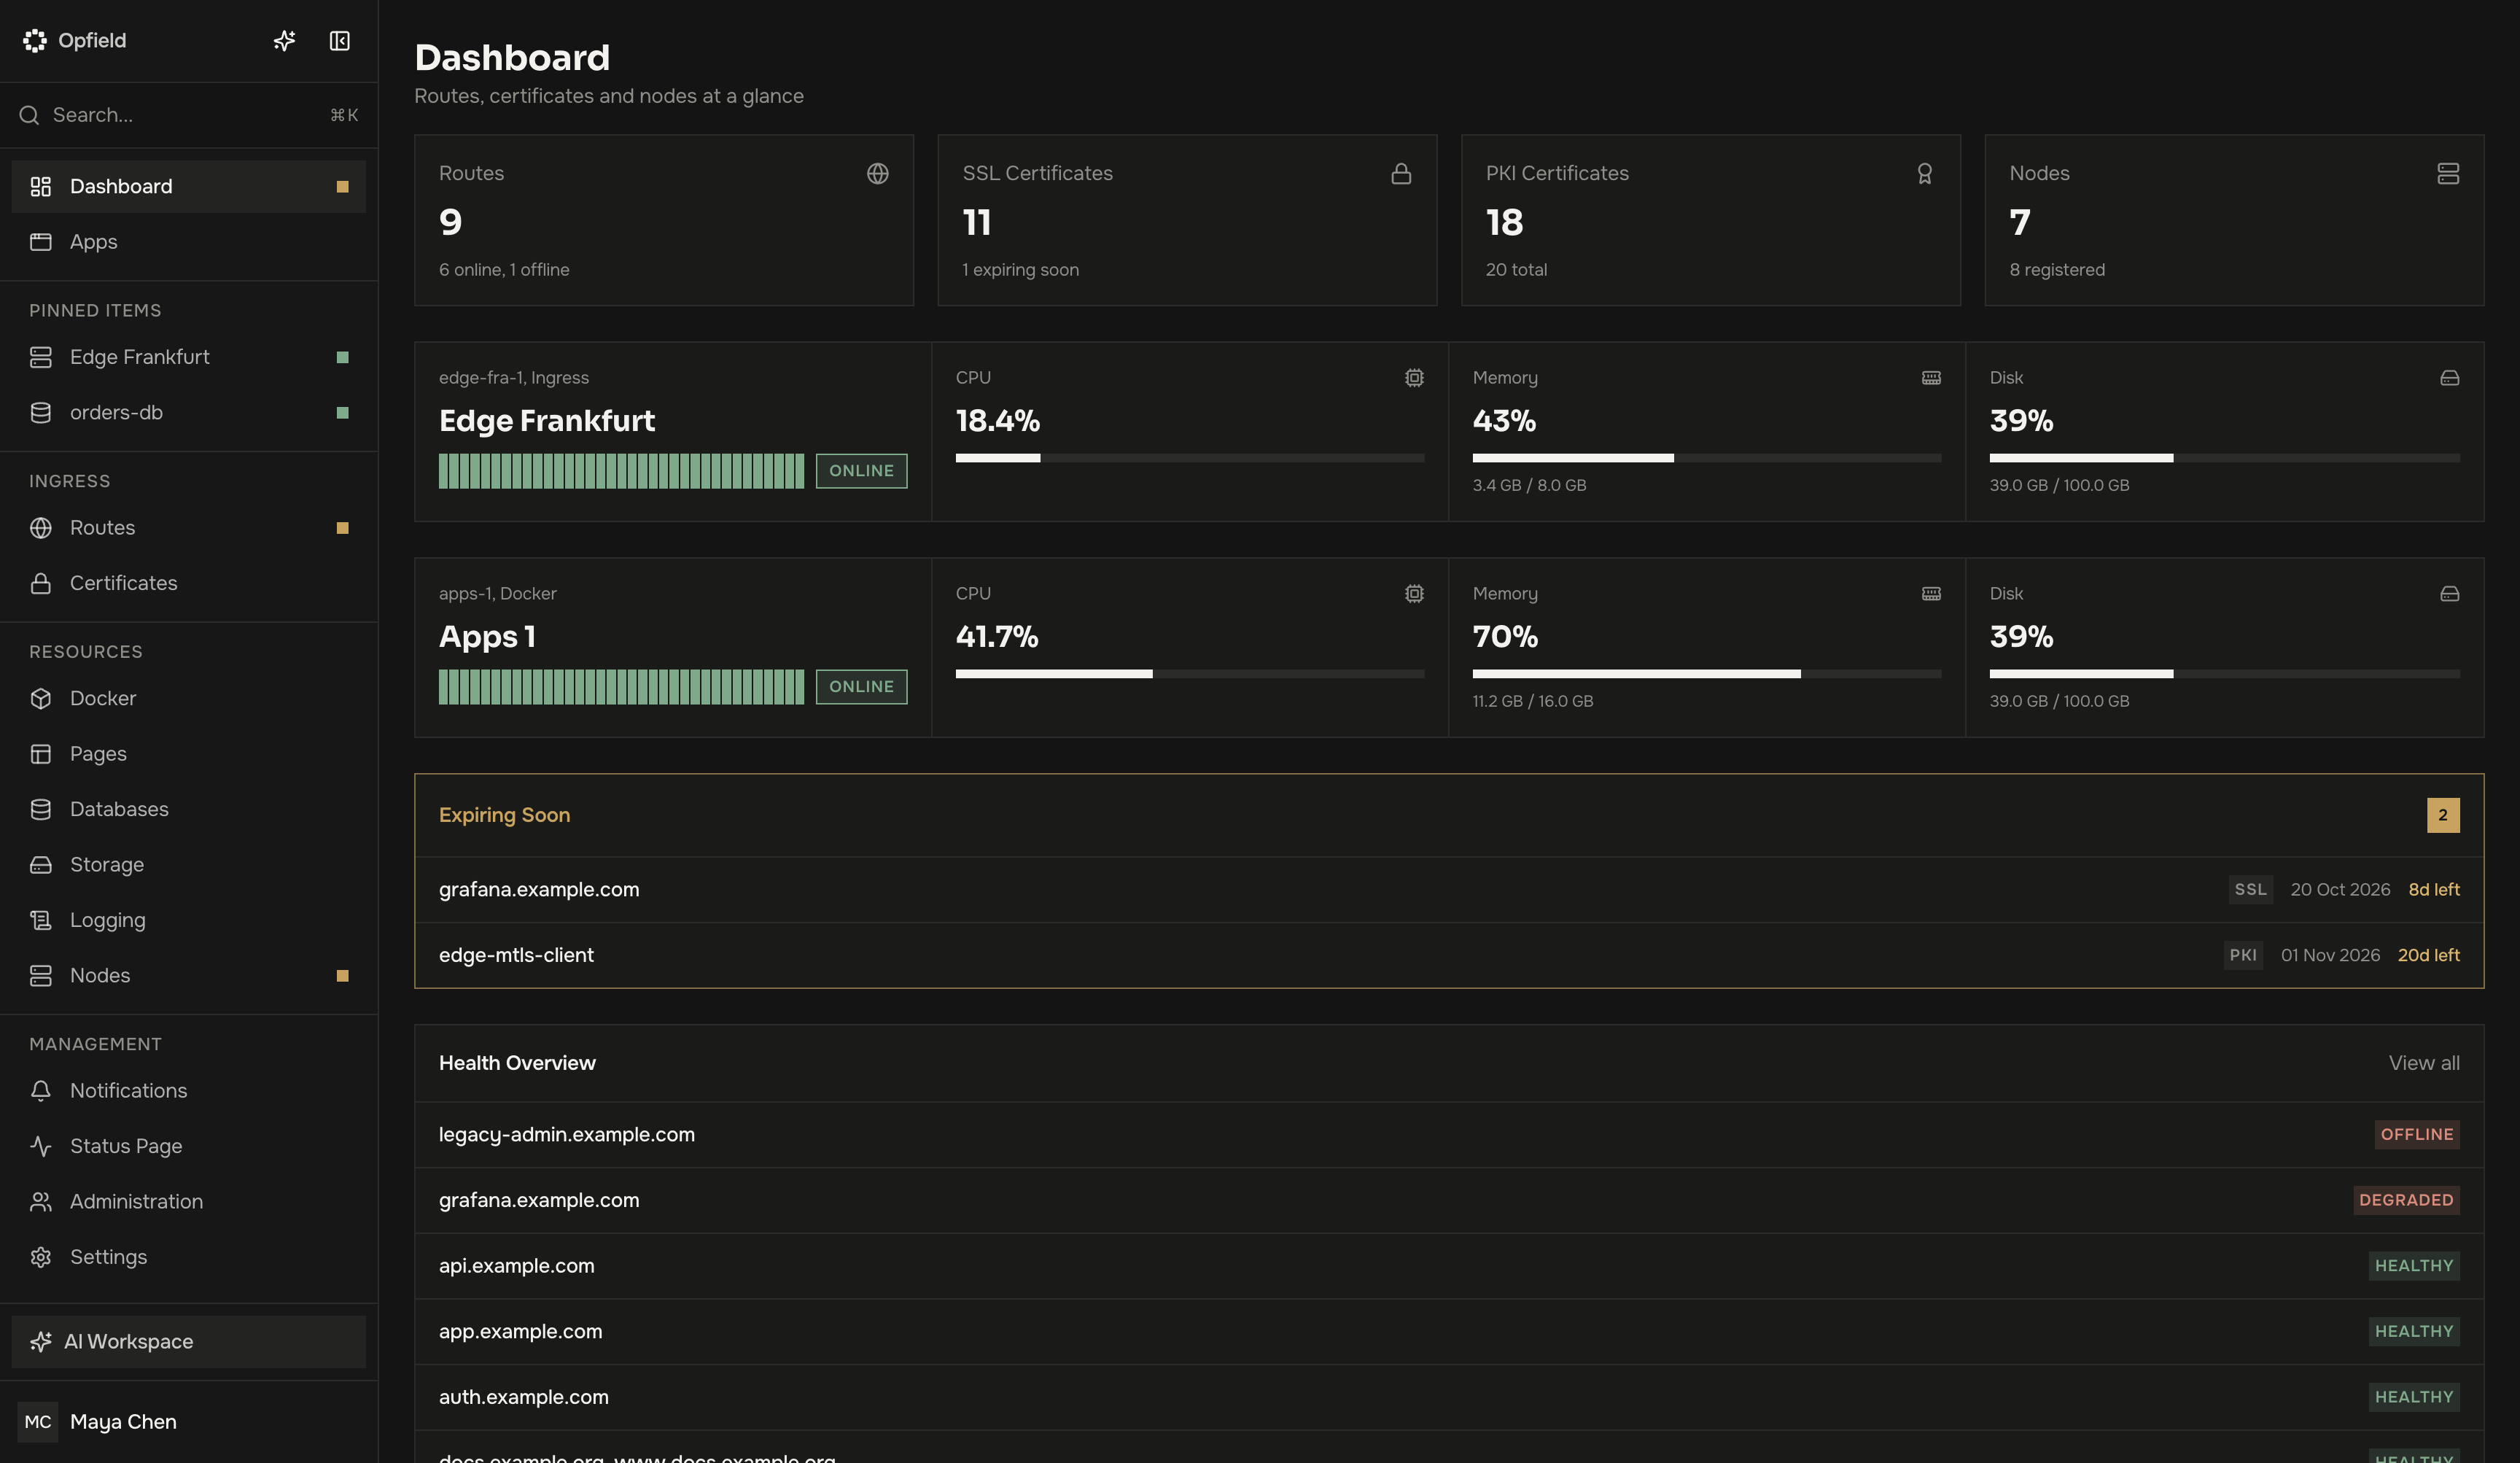
Task: Click the Apps 1 memory usage bar
Action: pos(1706,674)
